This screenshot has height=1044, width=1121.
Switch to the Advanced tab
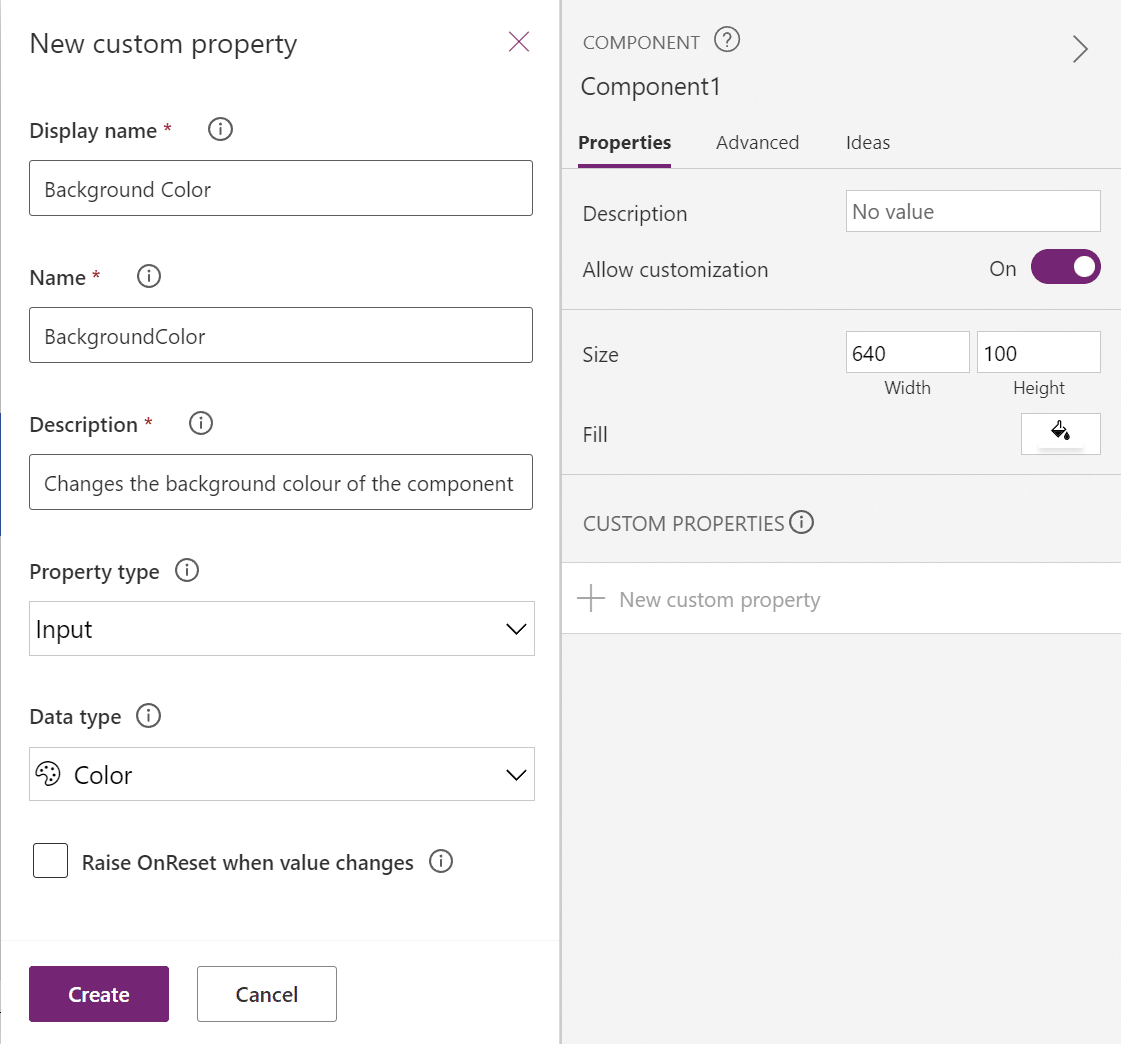point(757,142)
